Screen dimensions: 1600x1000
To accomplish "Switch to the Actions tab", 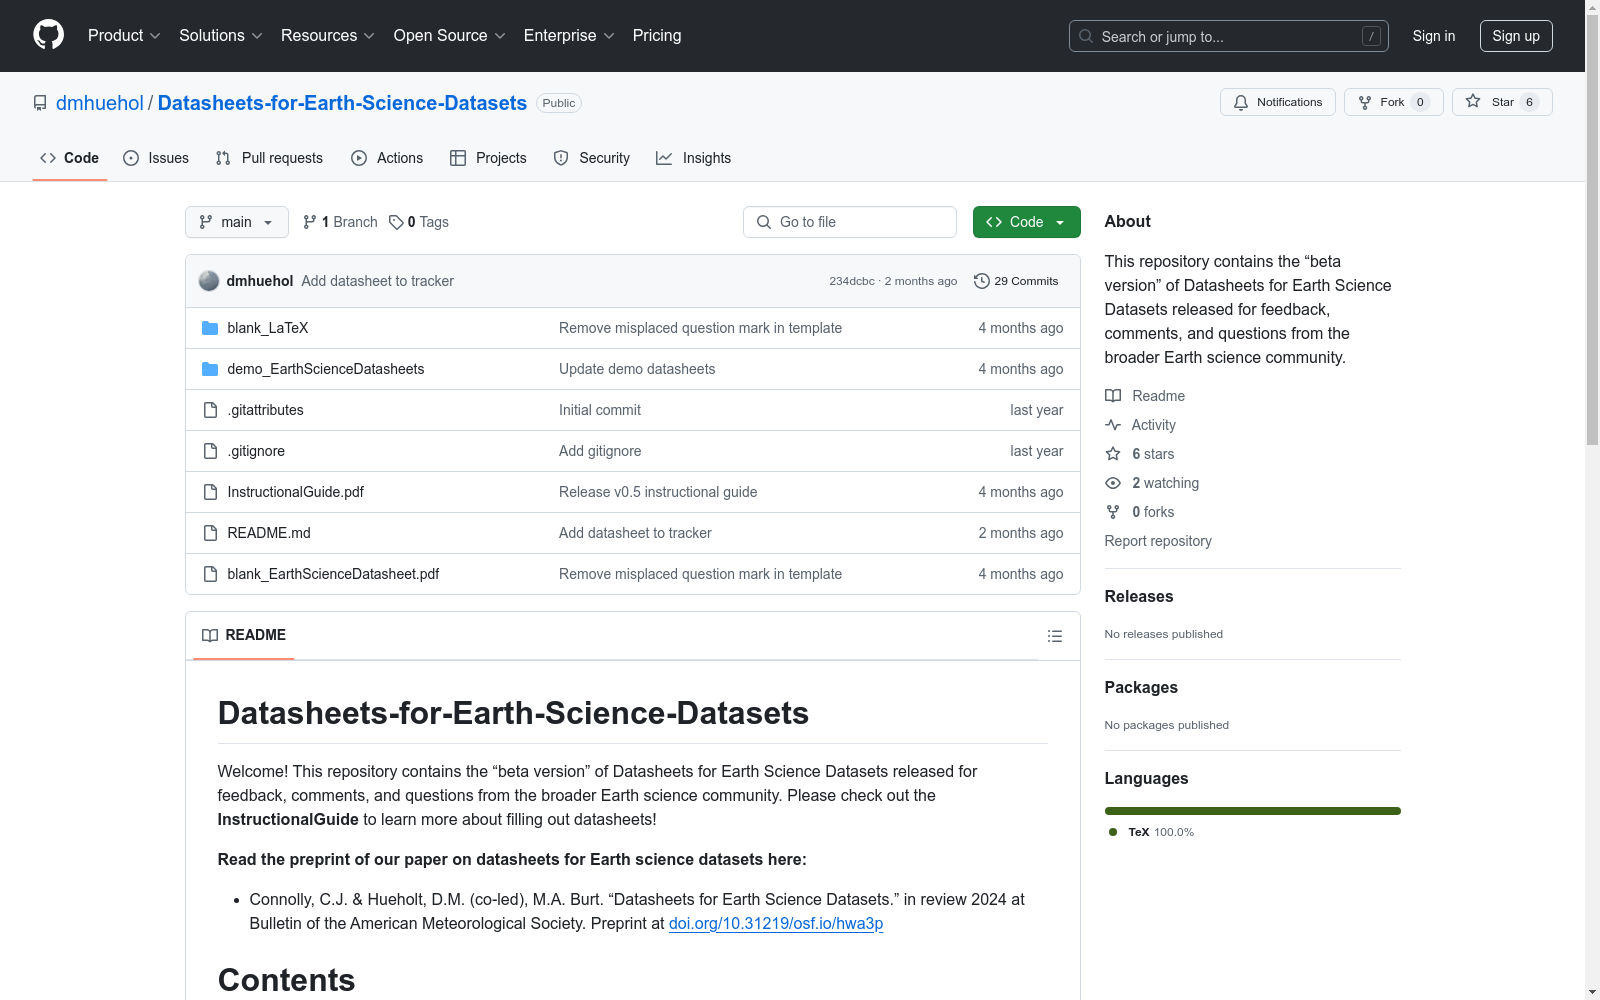I will [387, 158].
